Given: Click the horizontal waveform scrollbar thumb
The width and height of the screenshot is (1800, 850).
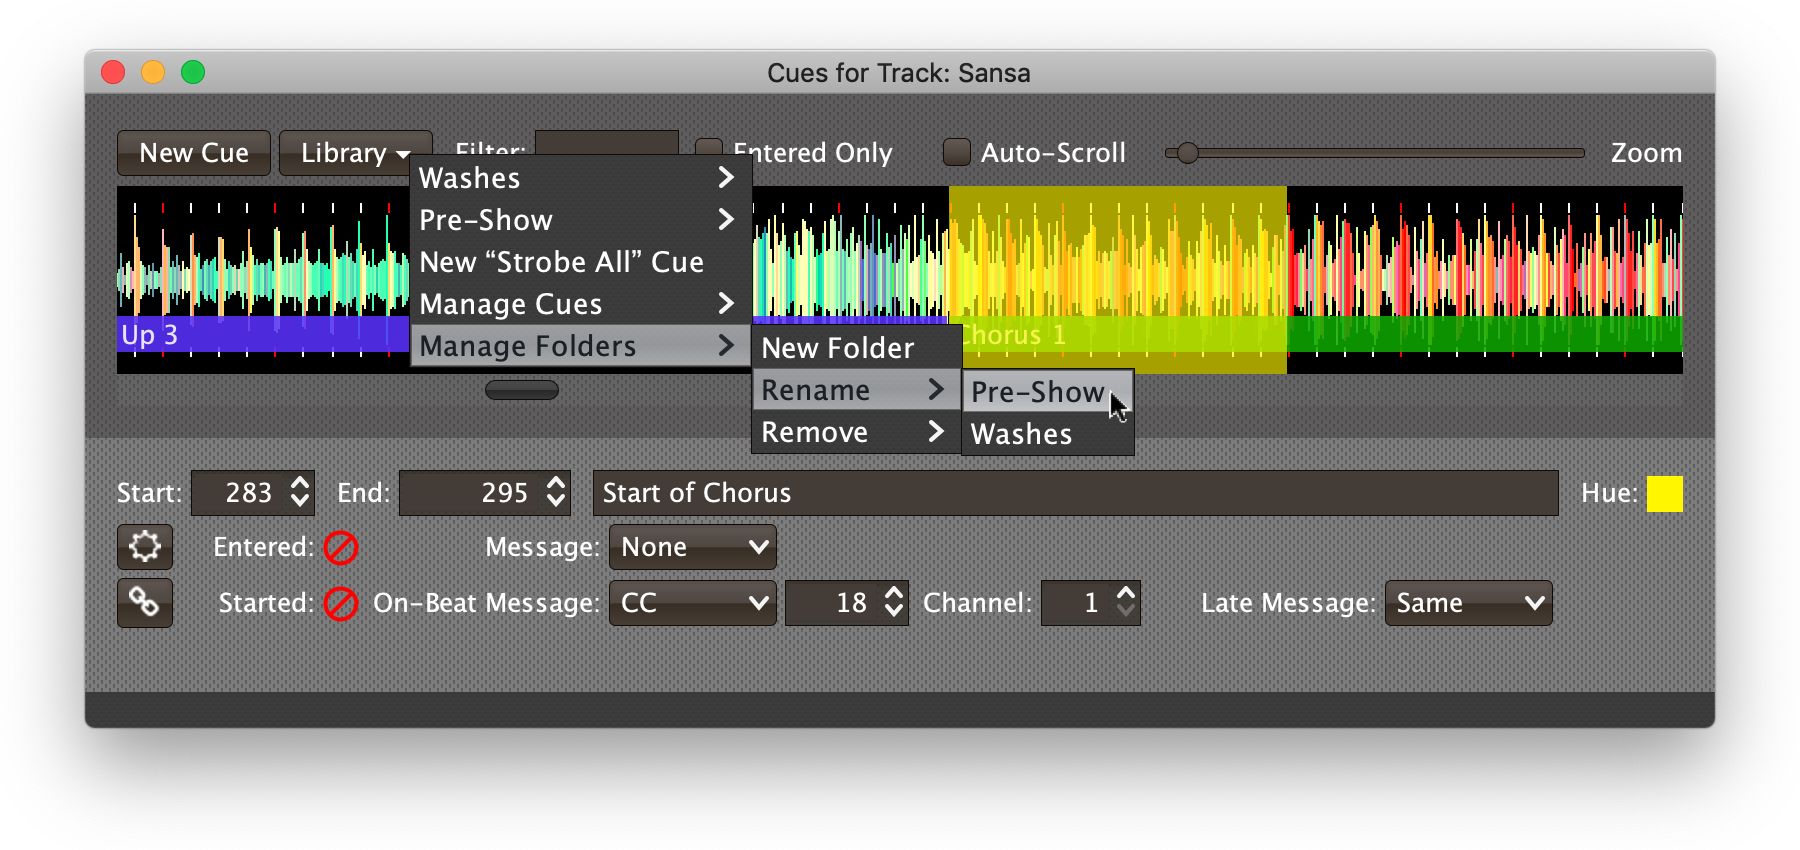Looking at the screenshot, I should coord(521,390).
